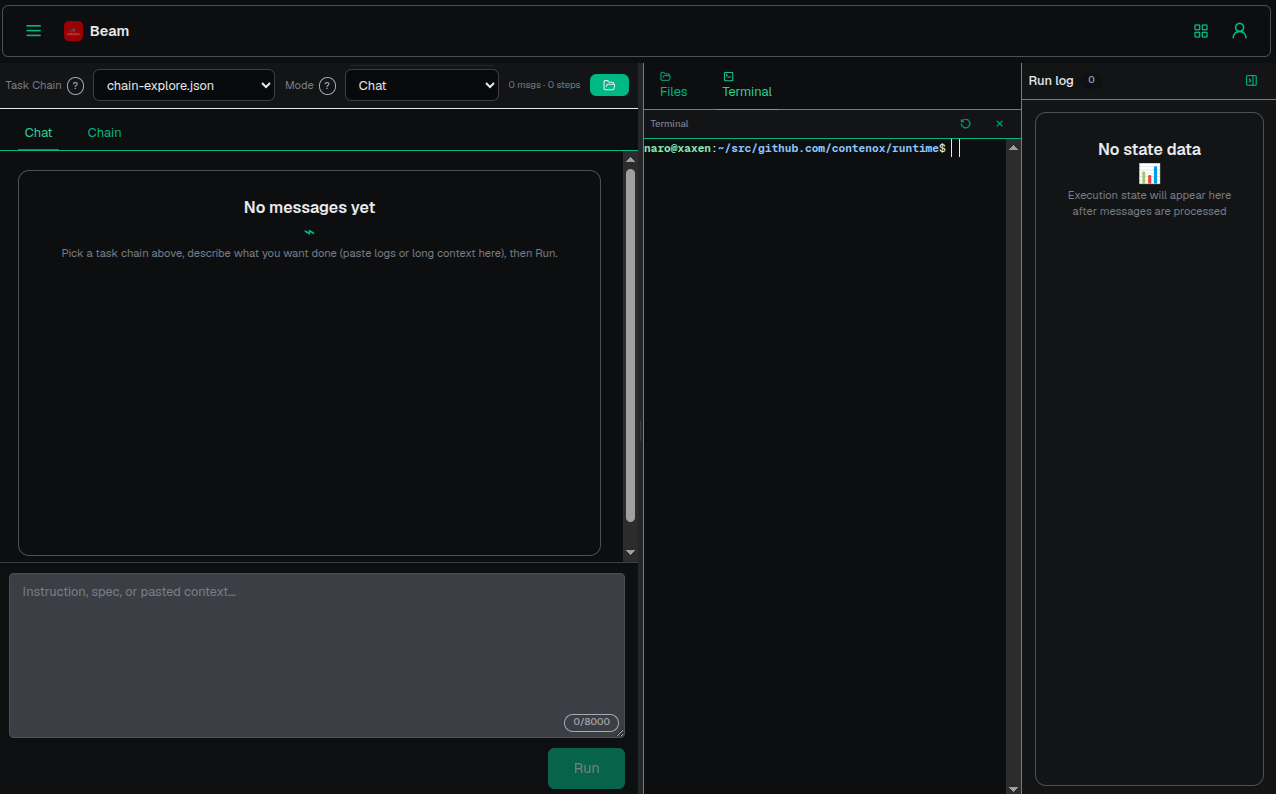Open the navigation hamburger menu

pyautogui.click(x=33, y=30)
